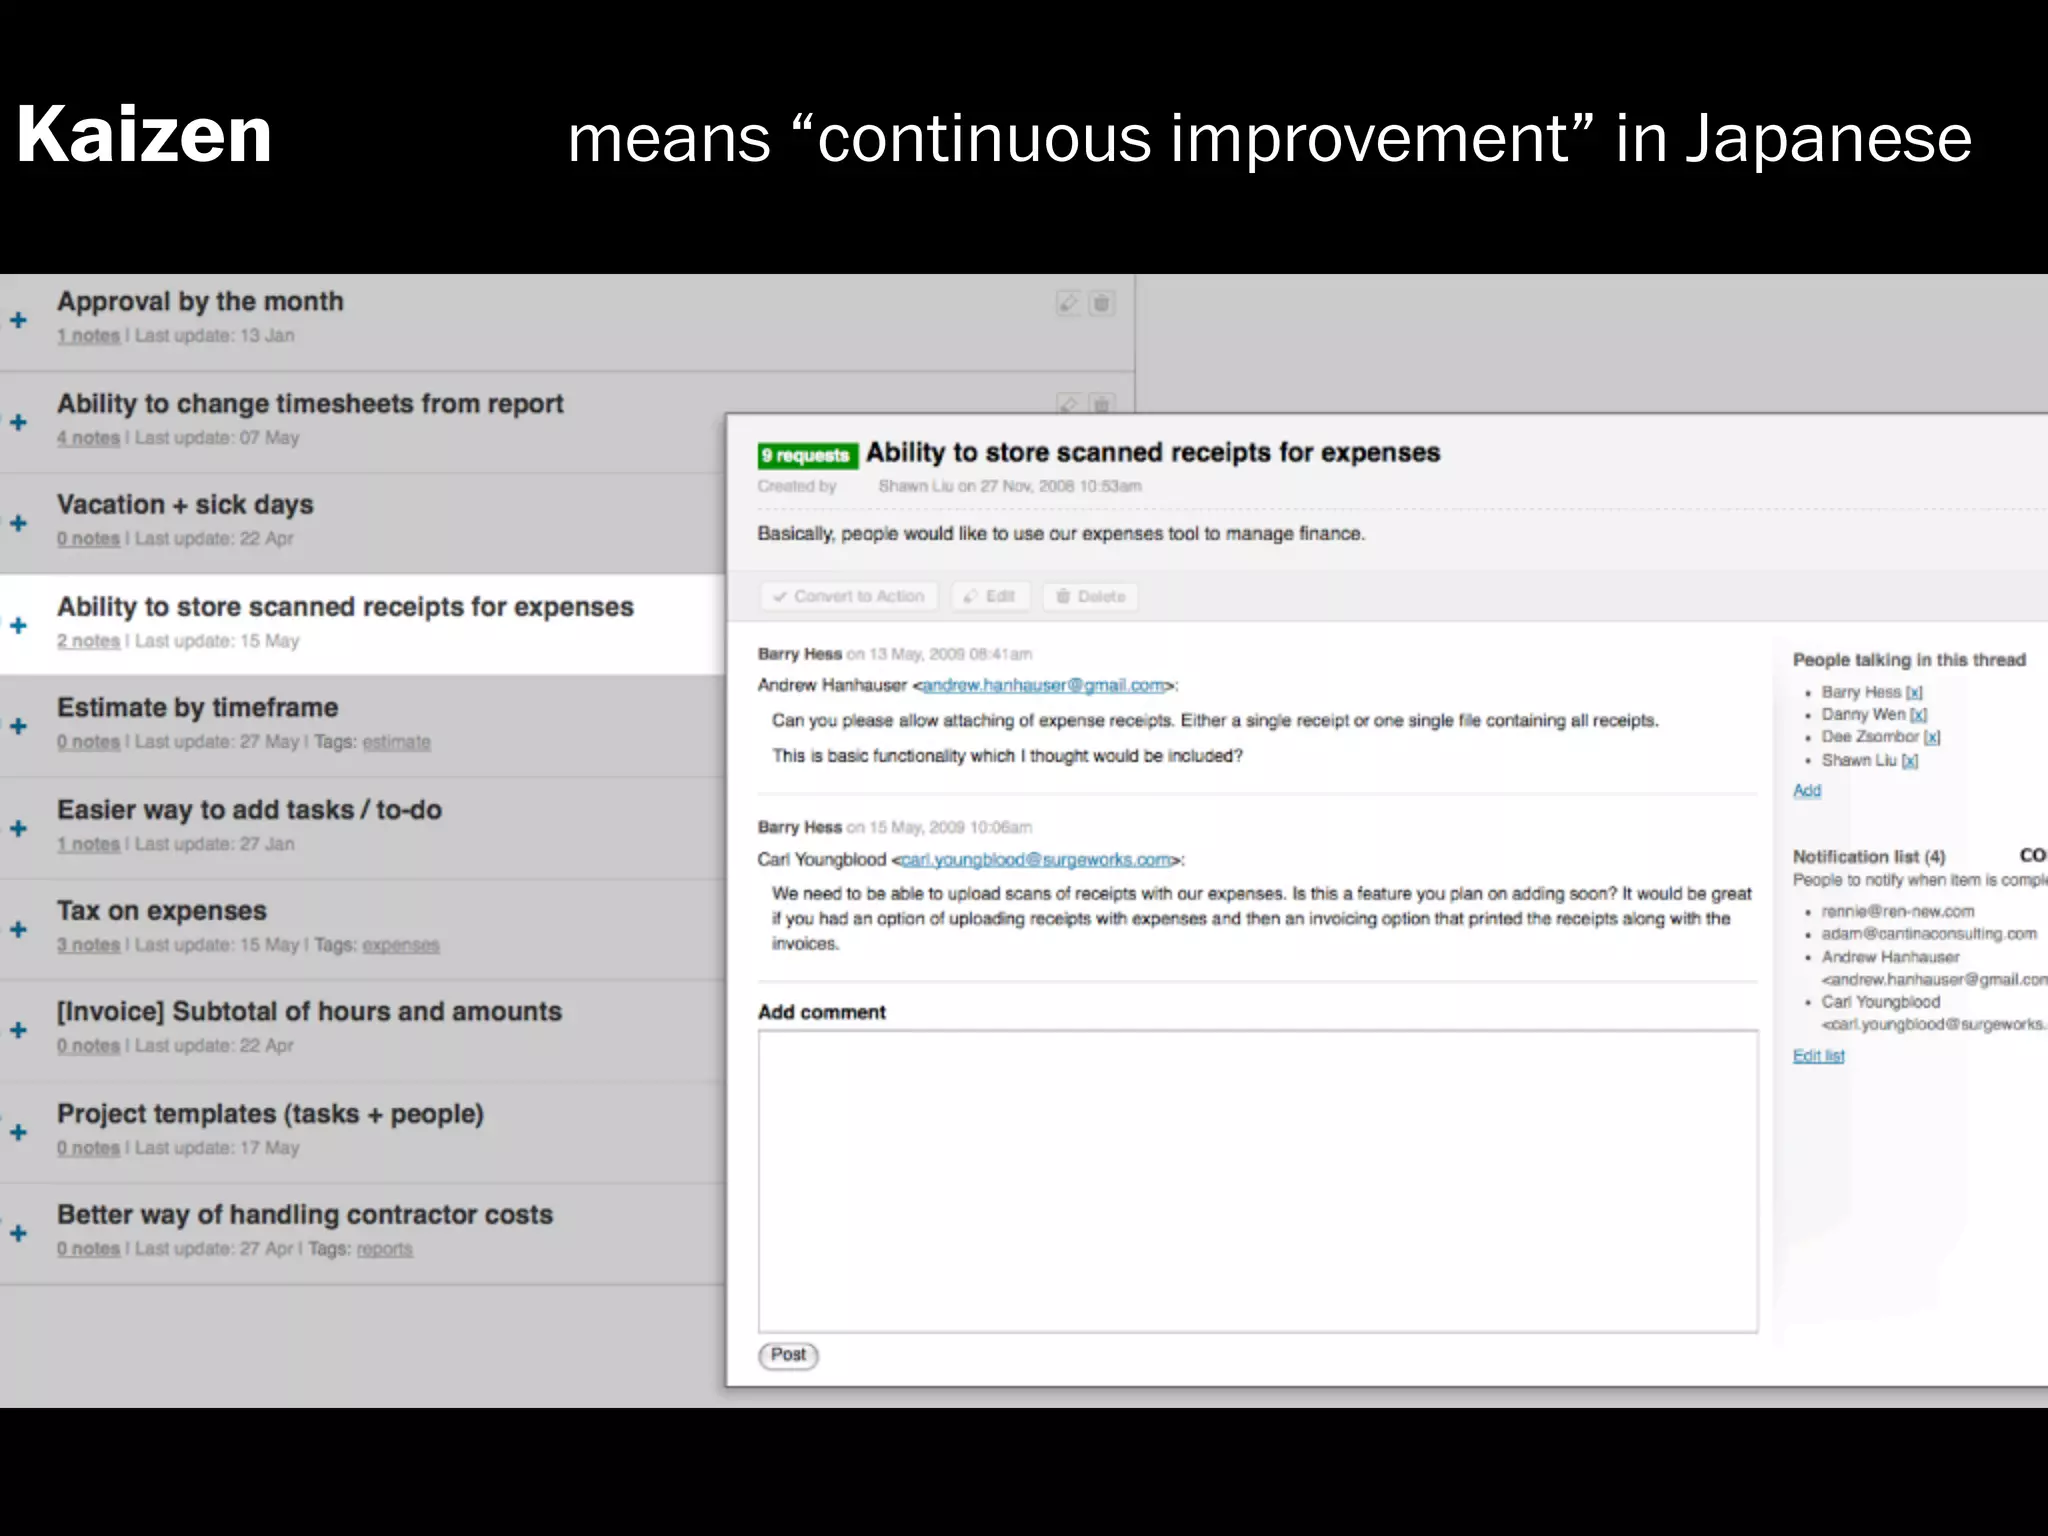The height and width of the screenshot is (1536, 2048).
Task: Open '0 notes' link under contractor costs item
Action: (88, 1249)
